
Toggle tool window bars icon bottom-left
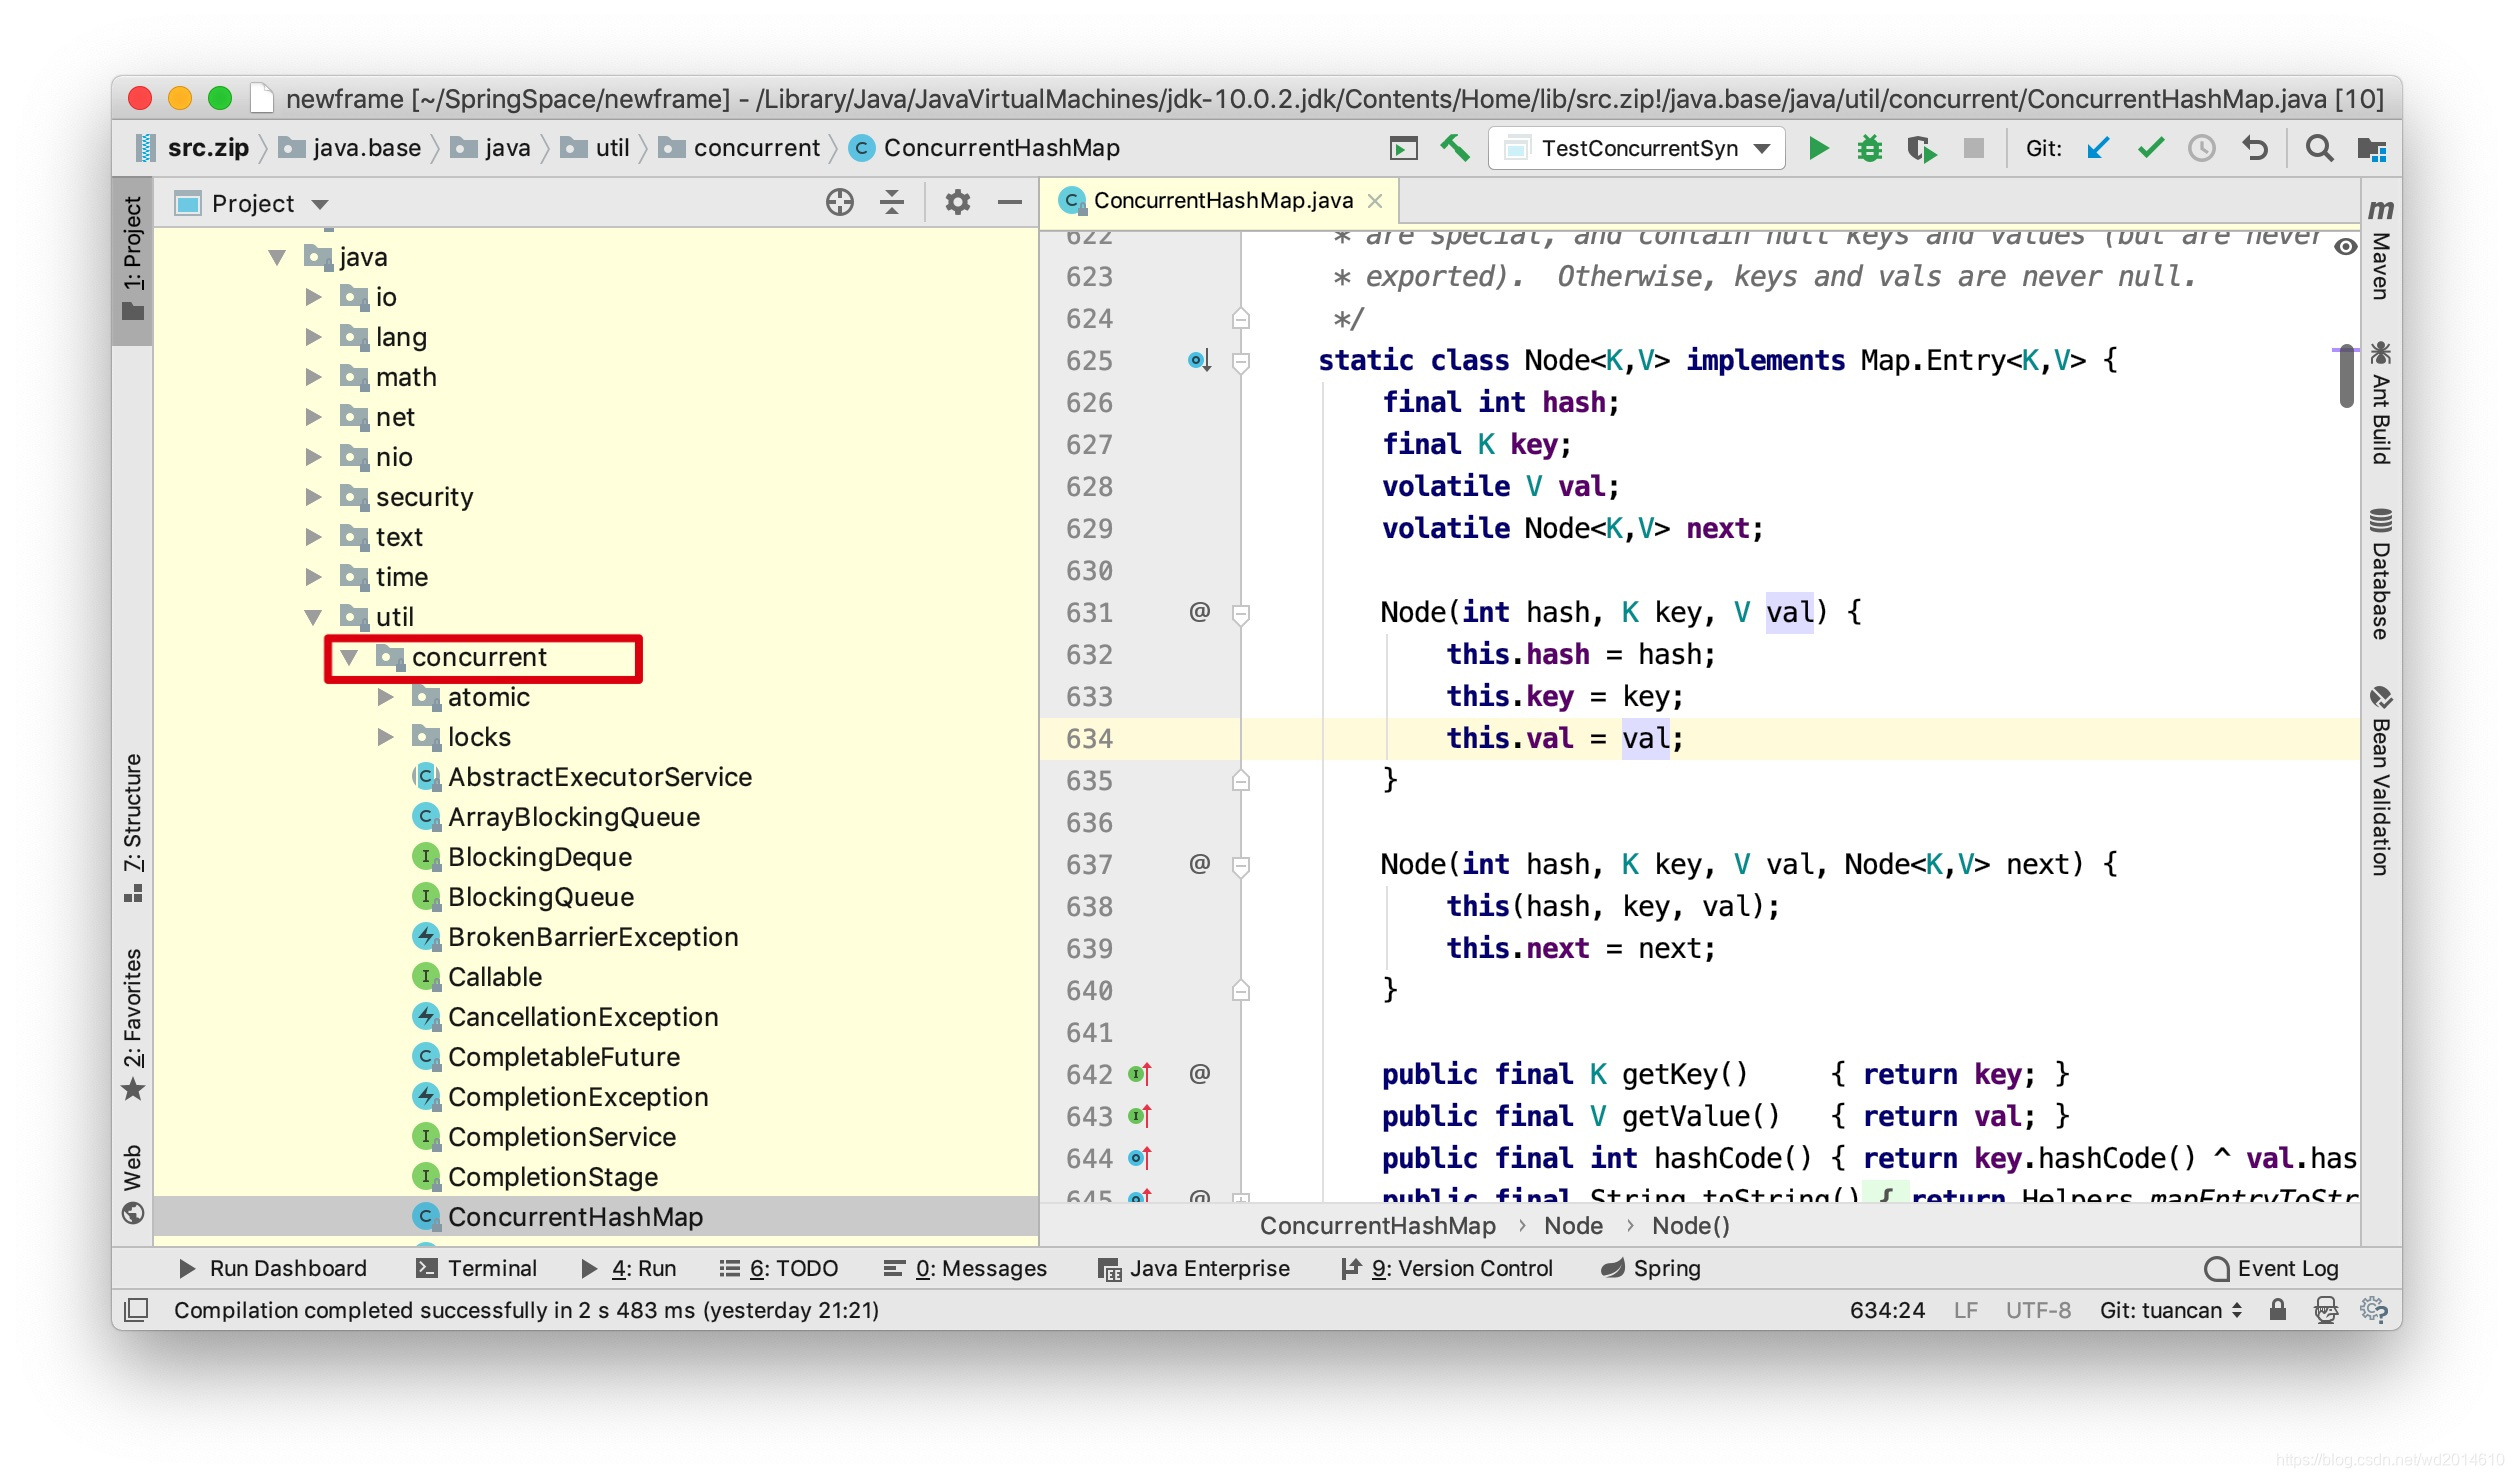(x=136, y=1309)
